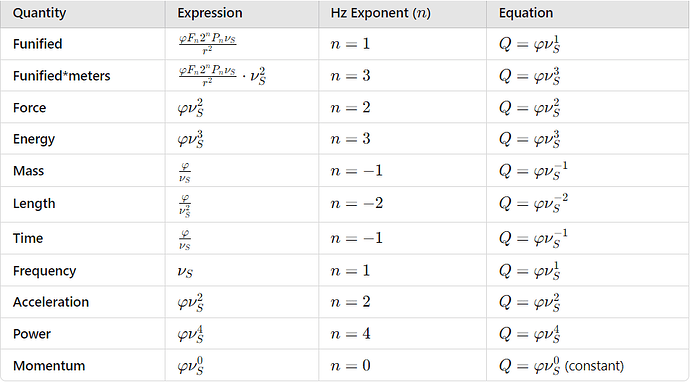This screenshot has height=382, width=690.
Task: Click the n = 0 exponent cell
Action: tap(351, 366)
